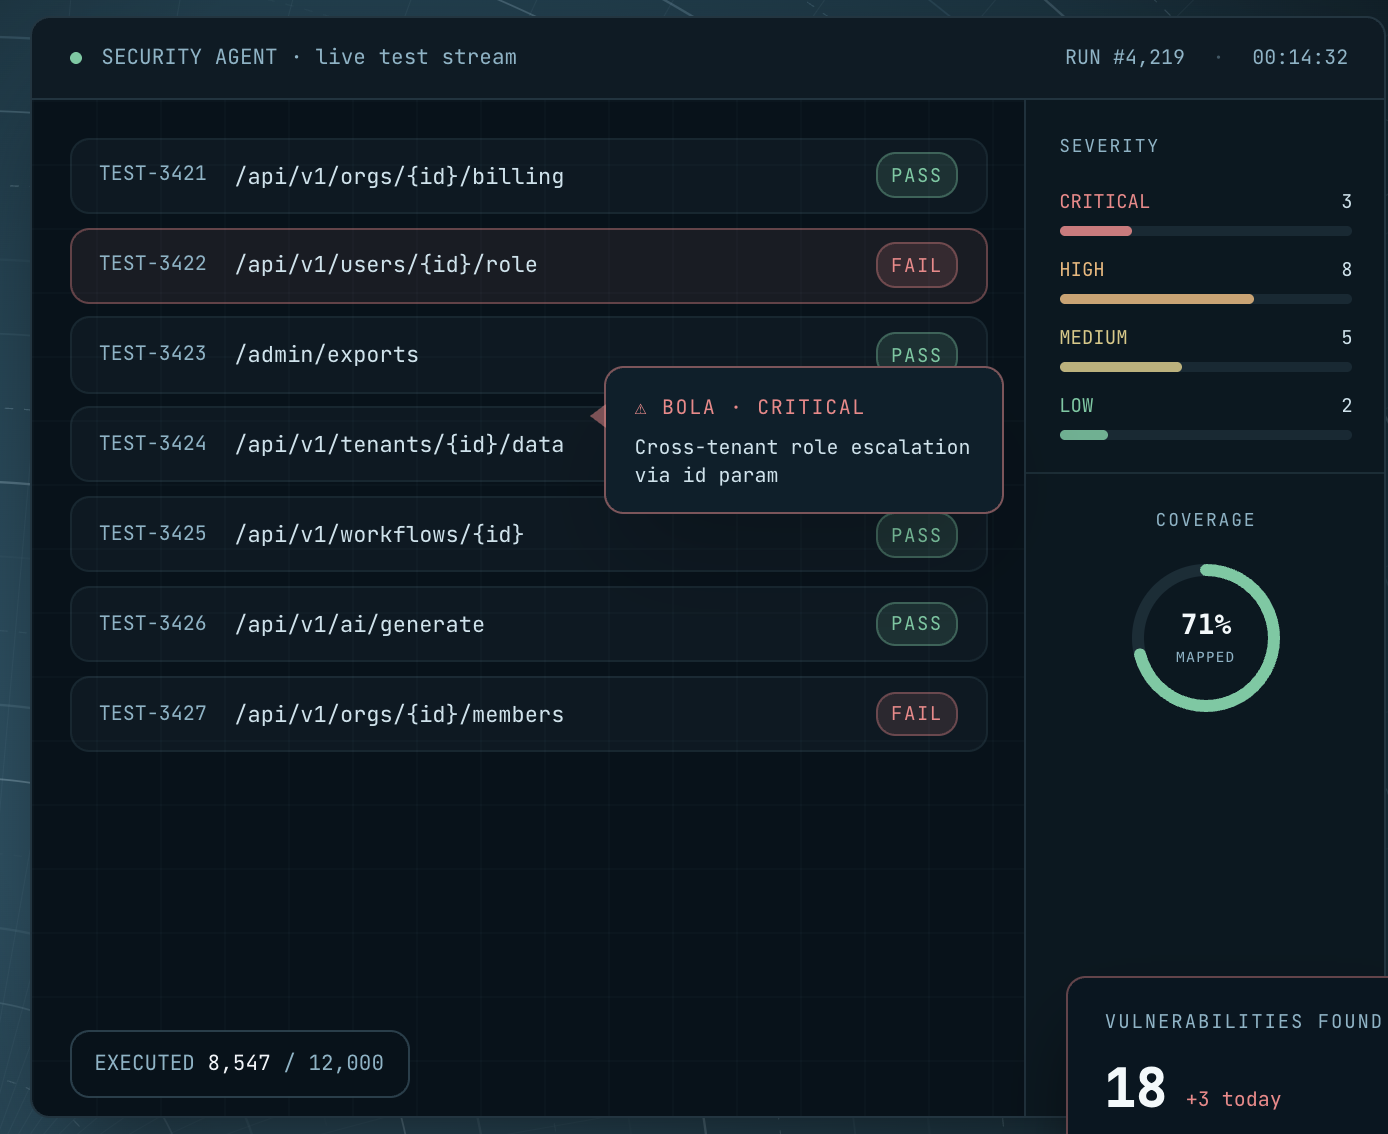The width and height of the screenshot is (1388, 1134).
Task: Click the RUN #4,219 label
Action: (x=1125, y=58)
